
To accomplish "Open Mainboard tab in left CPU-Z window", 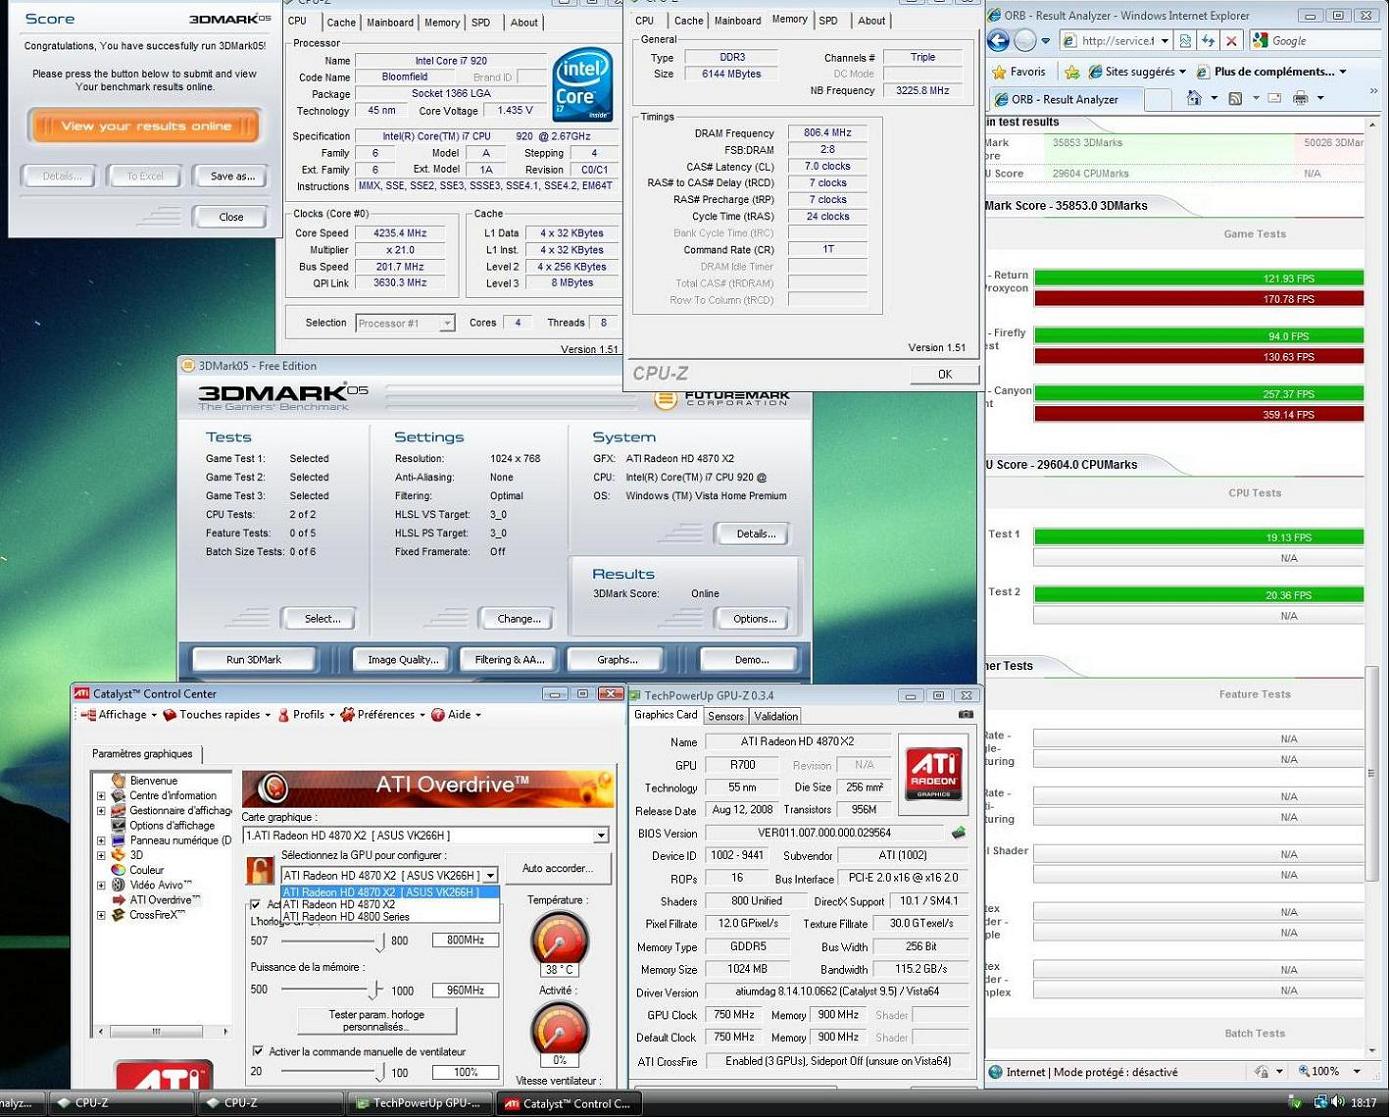I will pos(389,22).
